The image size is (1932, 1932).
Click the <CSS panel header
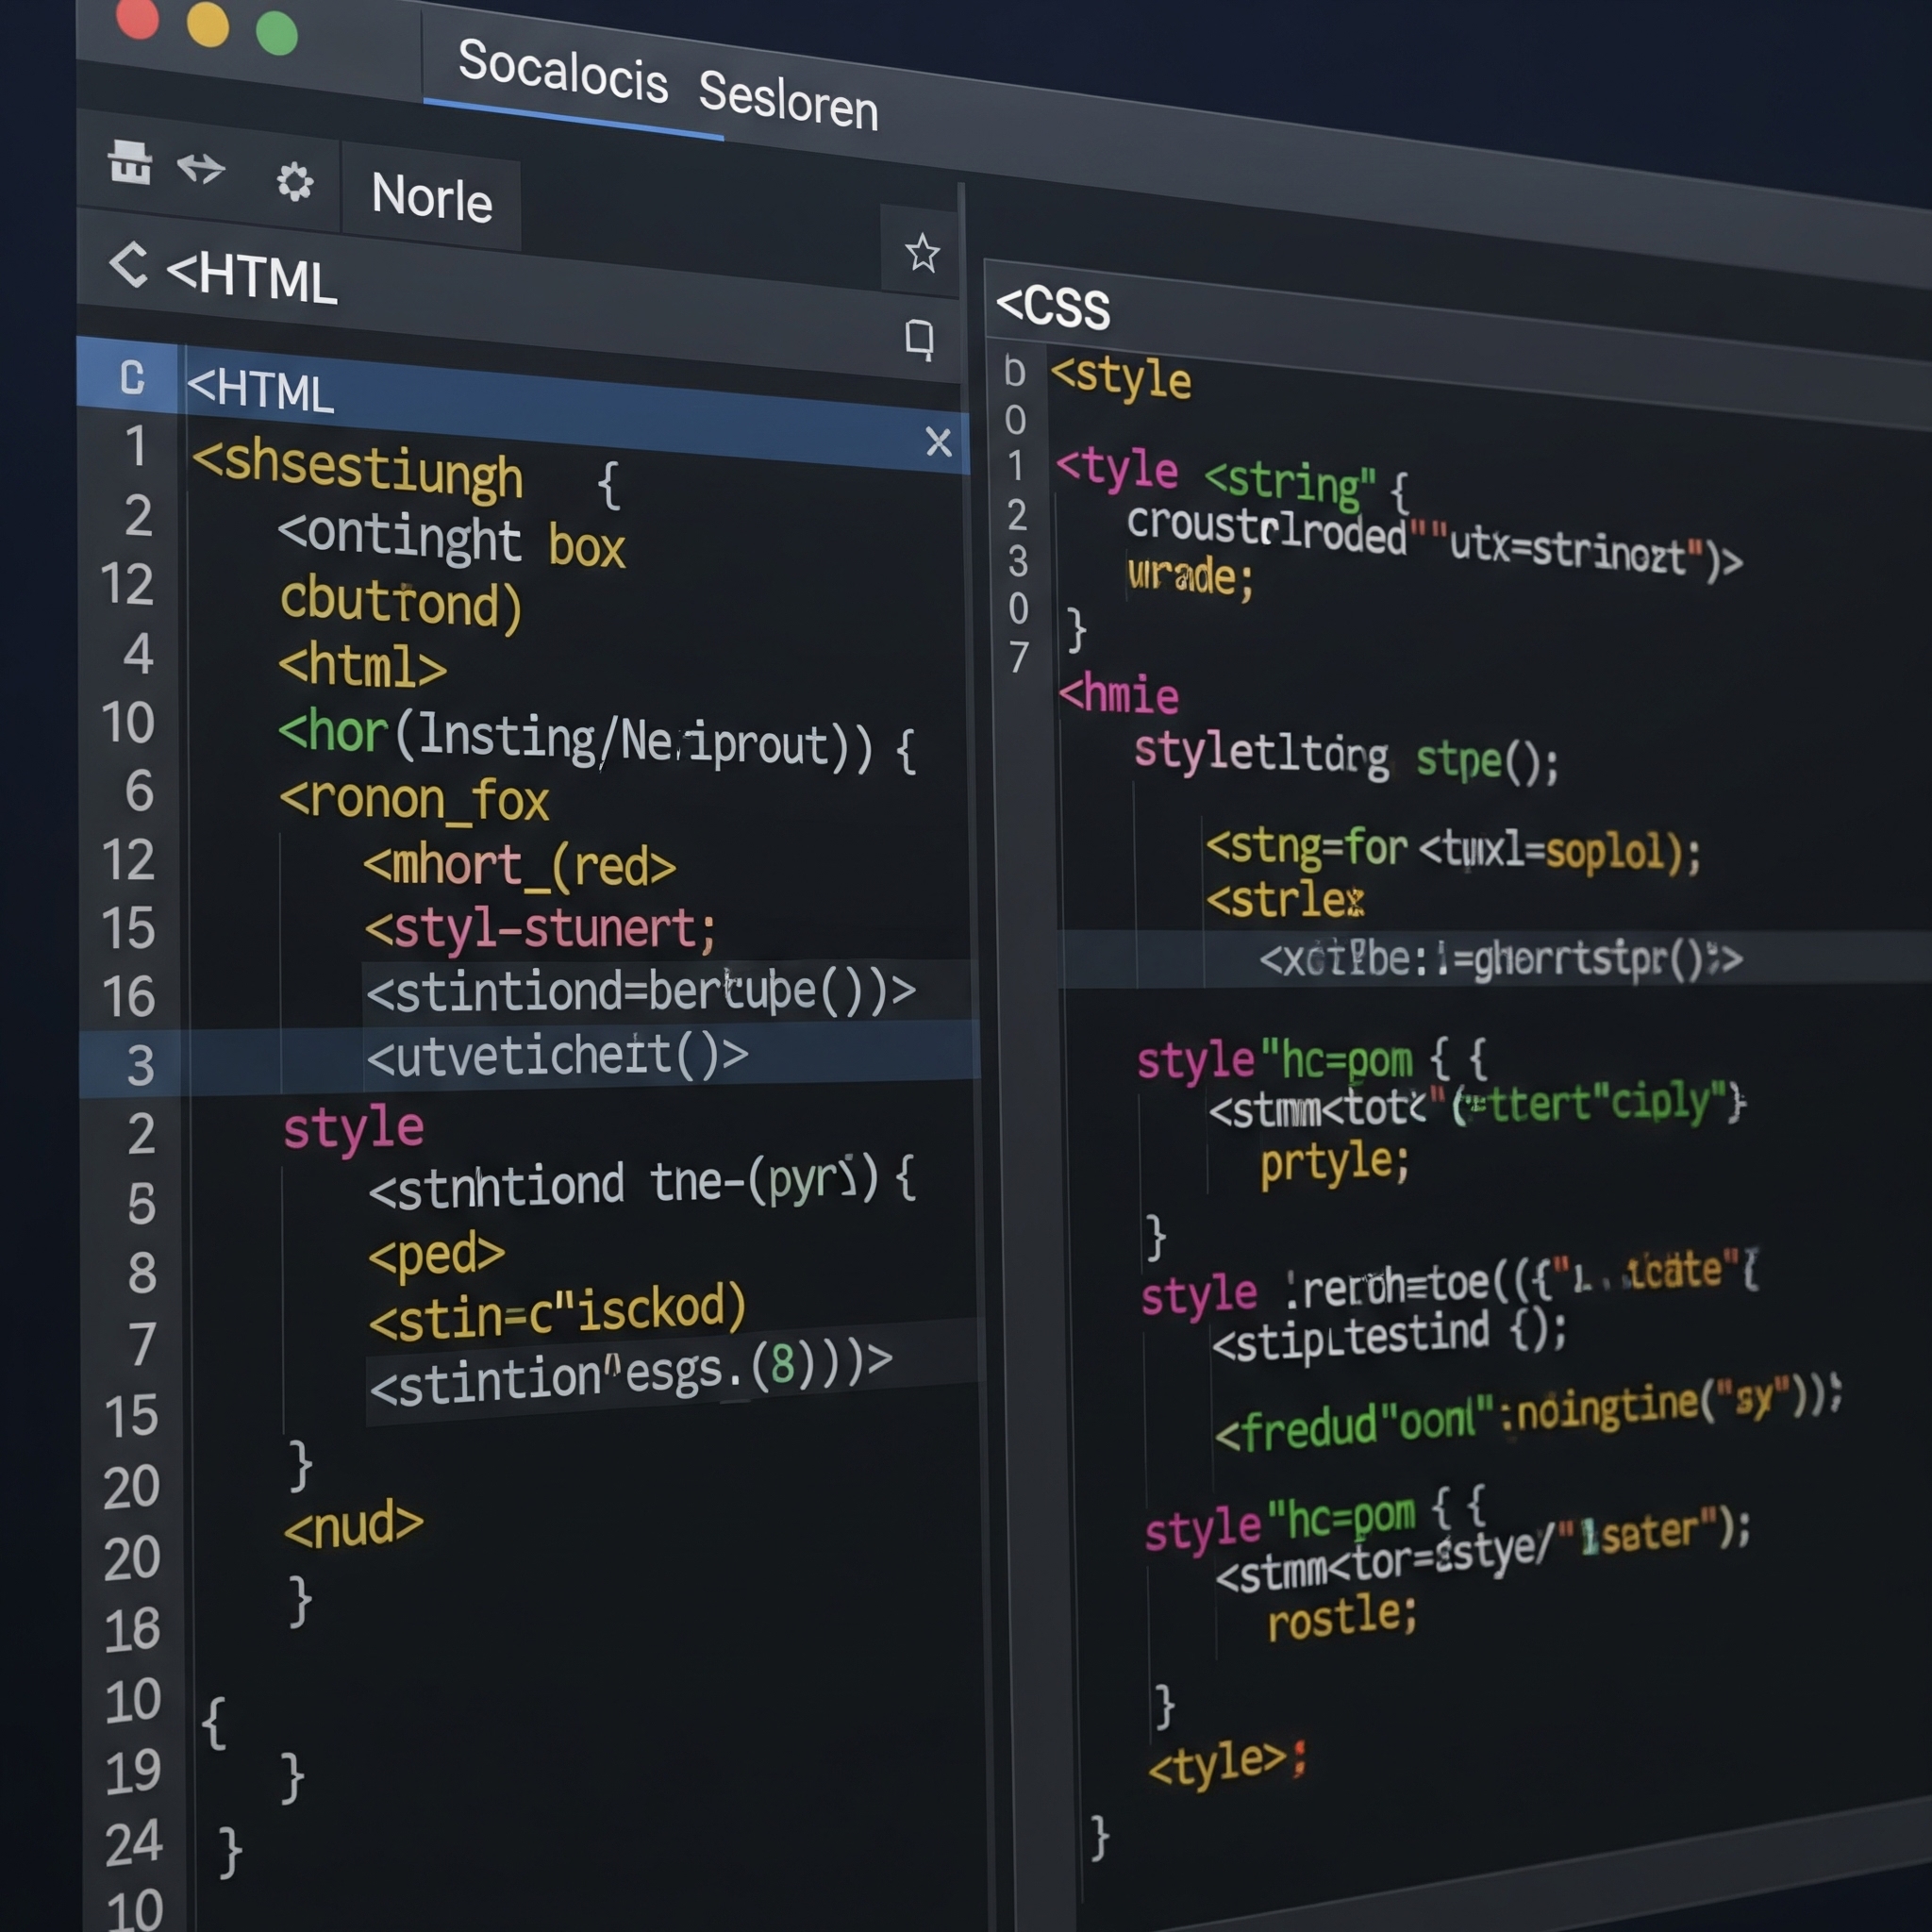1053,306
